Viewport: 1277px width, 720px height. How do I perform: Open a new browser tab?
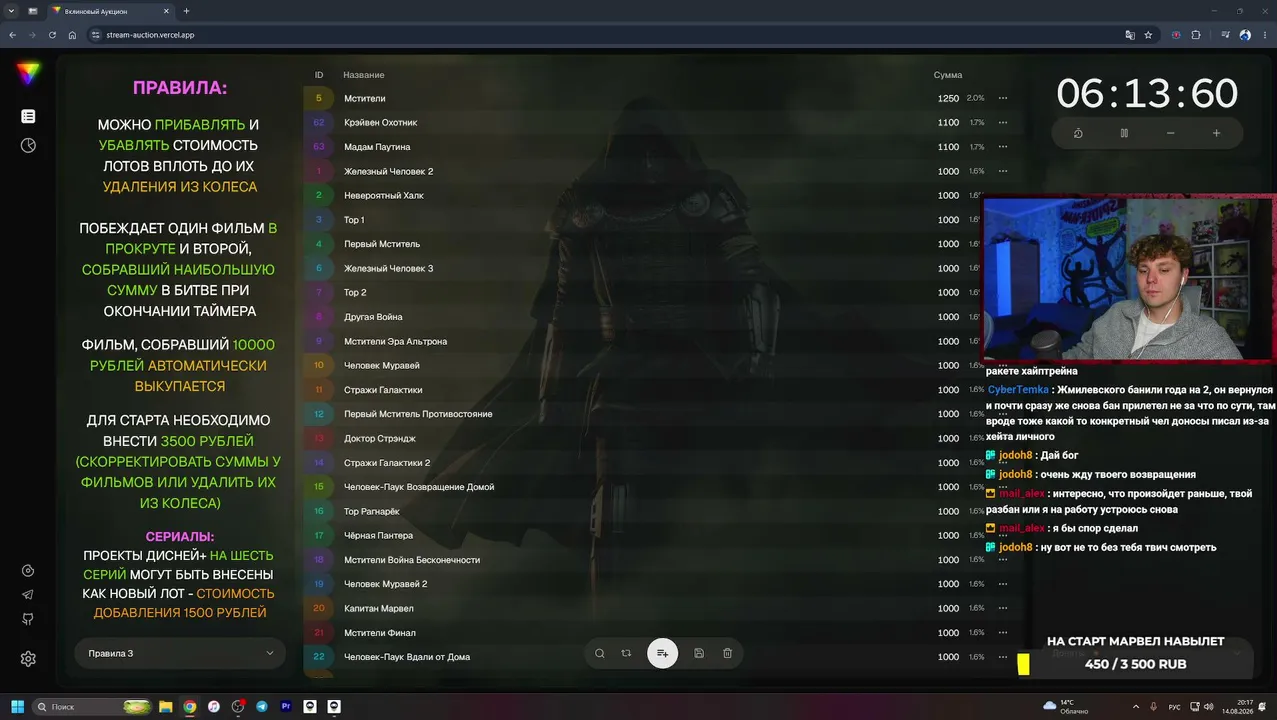click(x=186, y=11)
